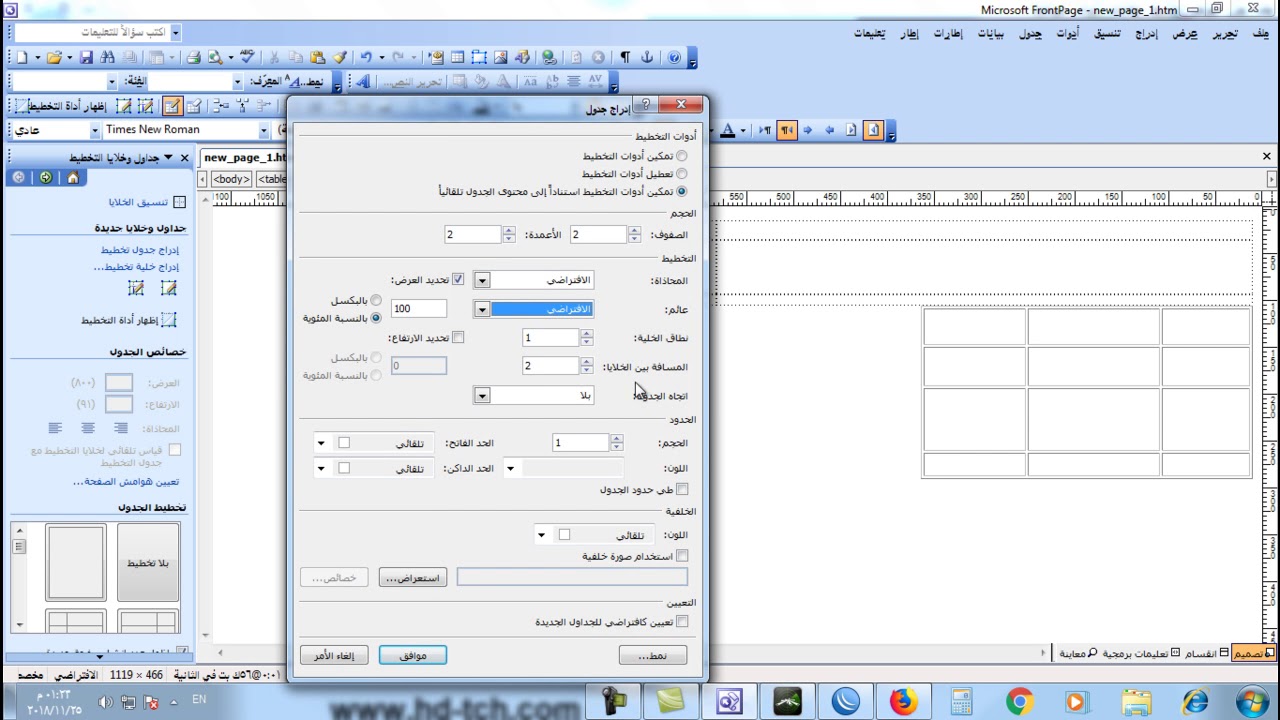Image resolution: width=1280 pixels, height=720 pixels.
Task: Click the Font Color A icon
Action: point(728,130)
